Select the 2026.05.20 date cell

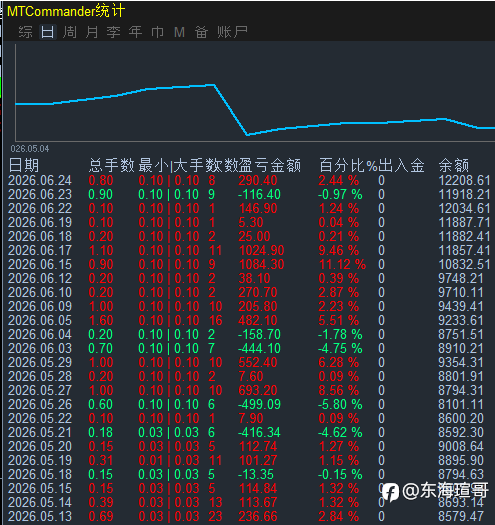(40, 447)
